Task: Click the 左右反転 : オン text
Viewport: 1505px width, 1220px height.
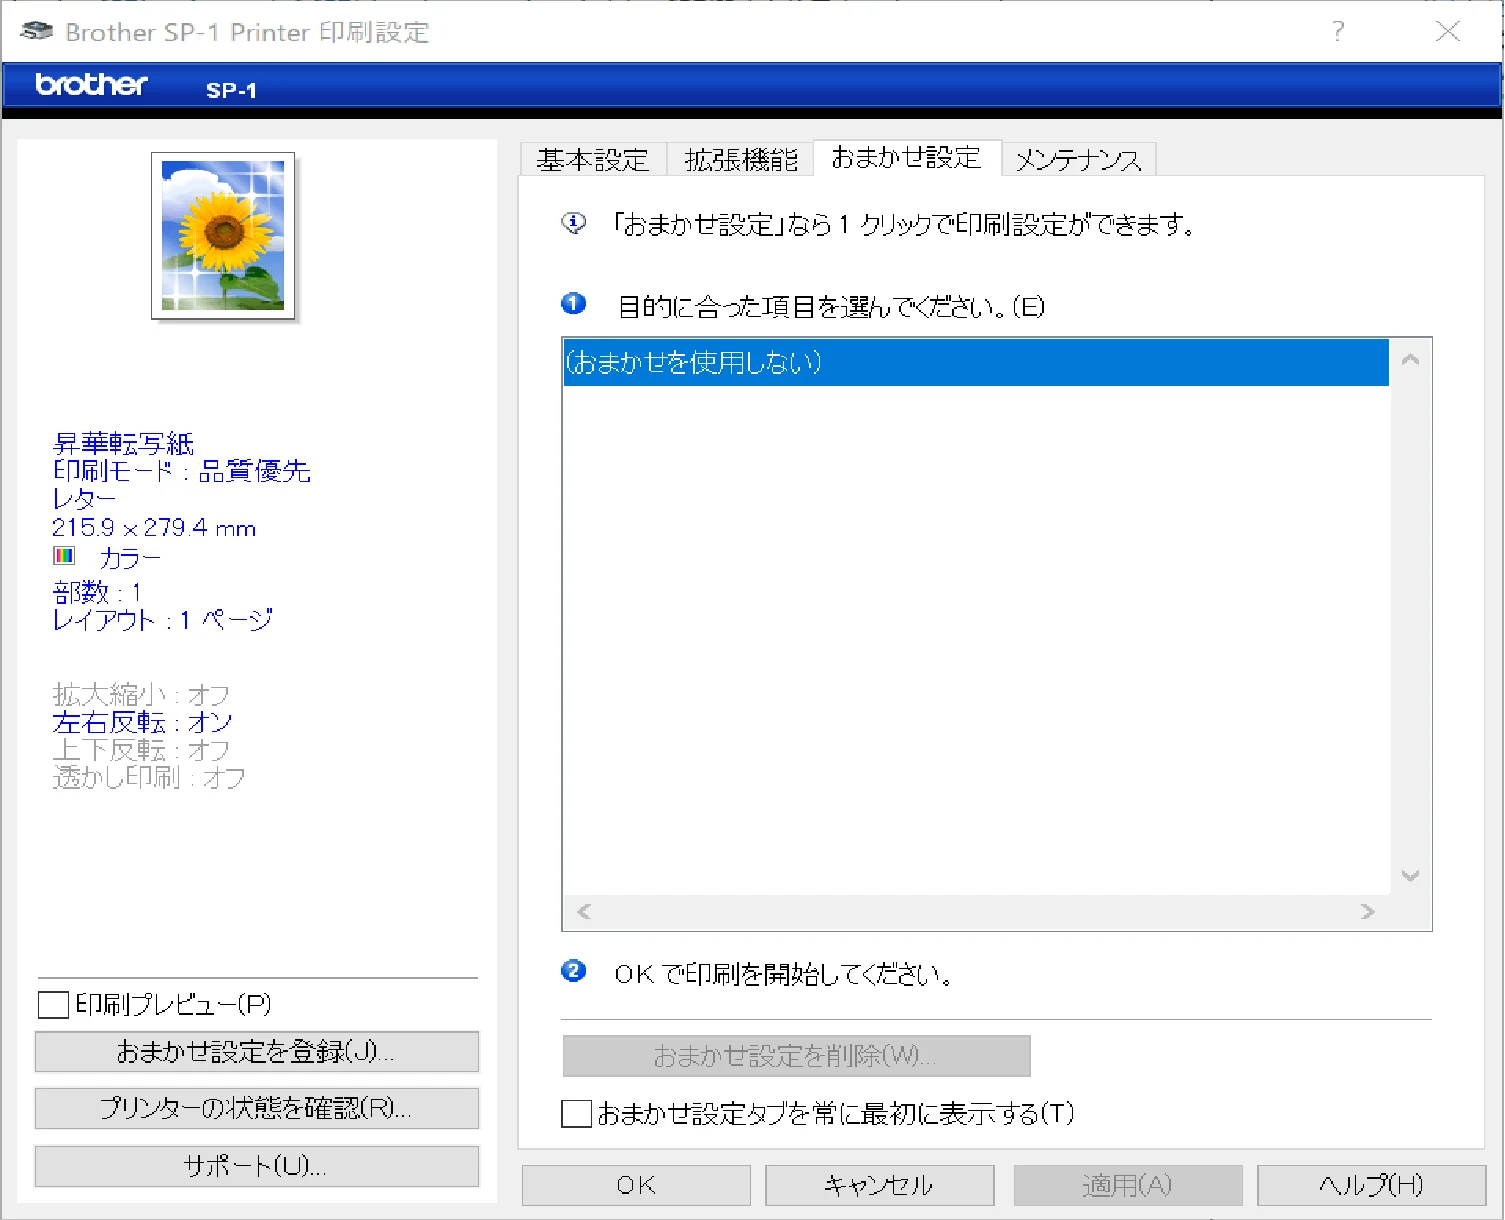Action: click(x=142, y=722)
